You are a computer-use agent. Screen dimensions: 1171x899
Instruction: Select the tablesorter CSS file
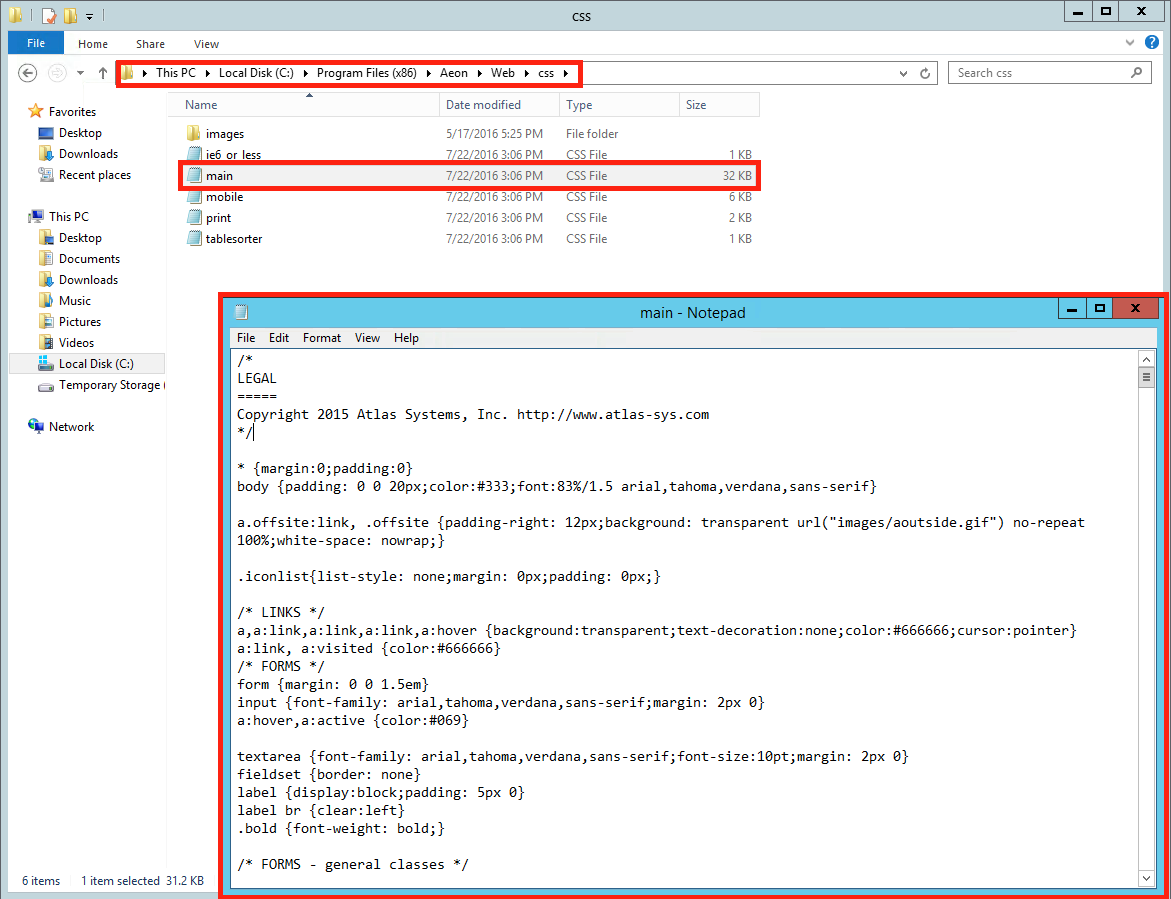(233, 239)
